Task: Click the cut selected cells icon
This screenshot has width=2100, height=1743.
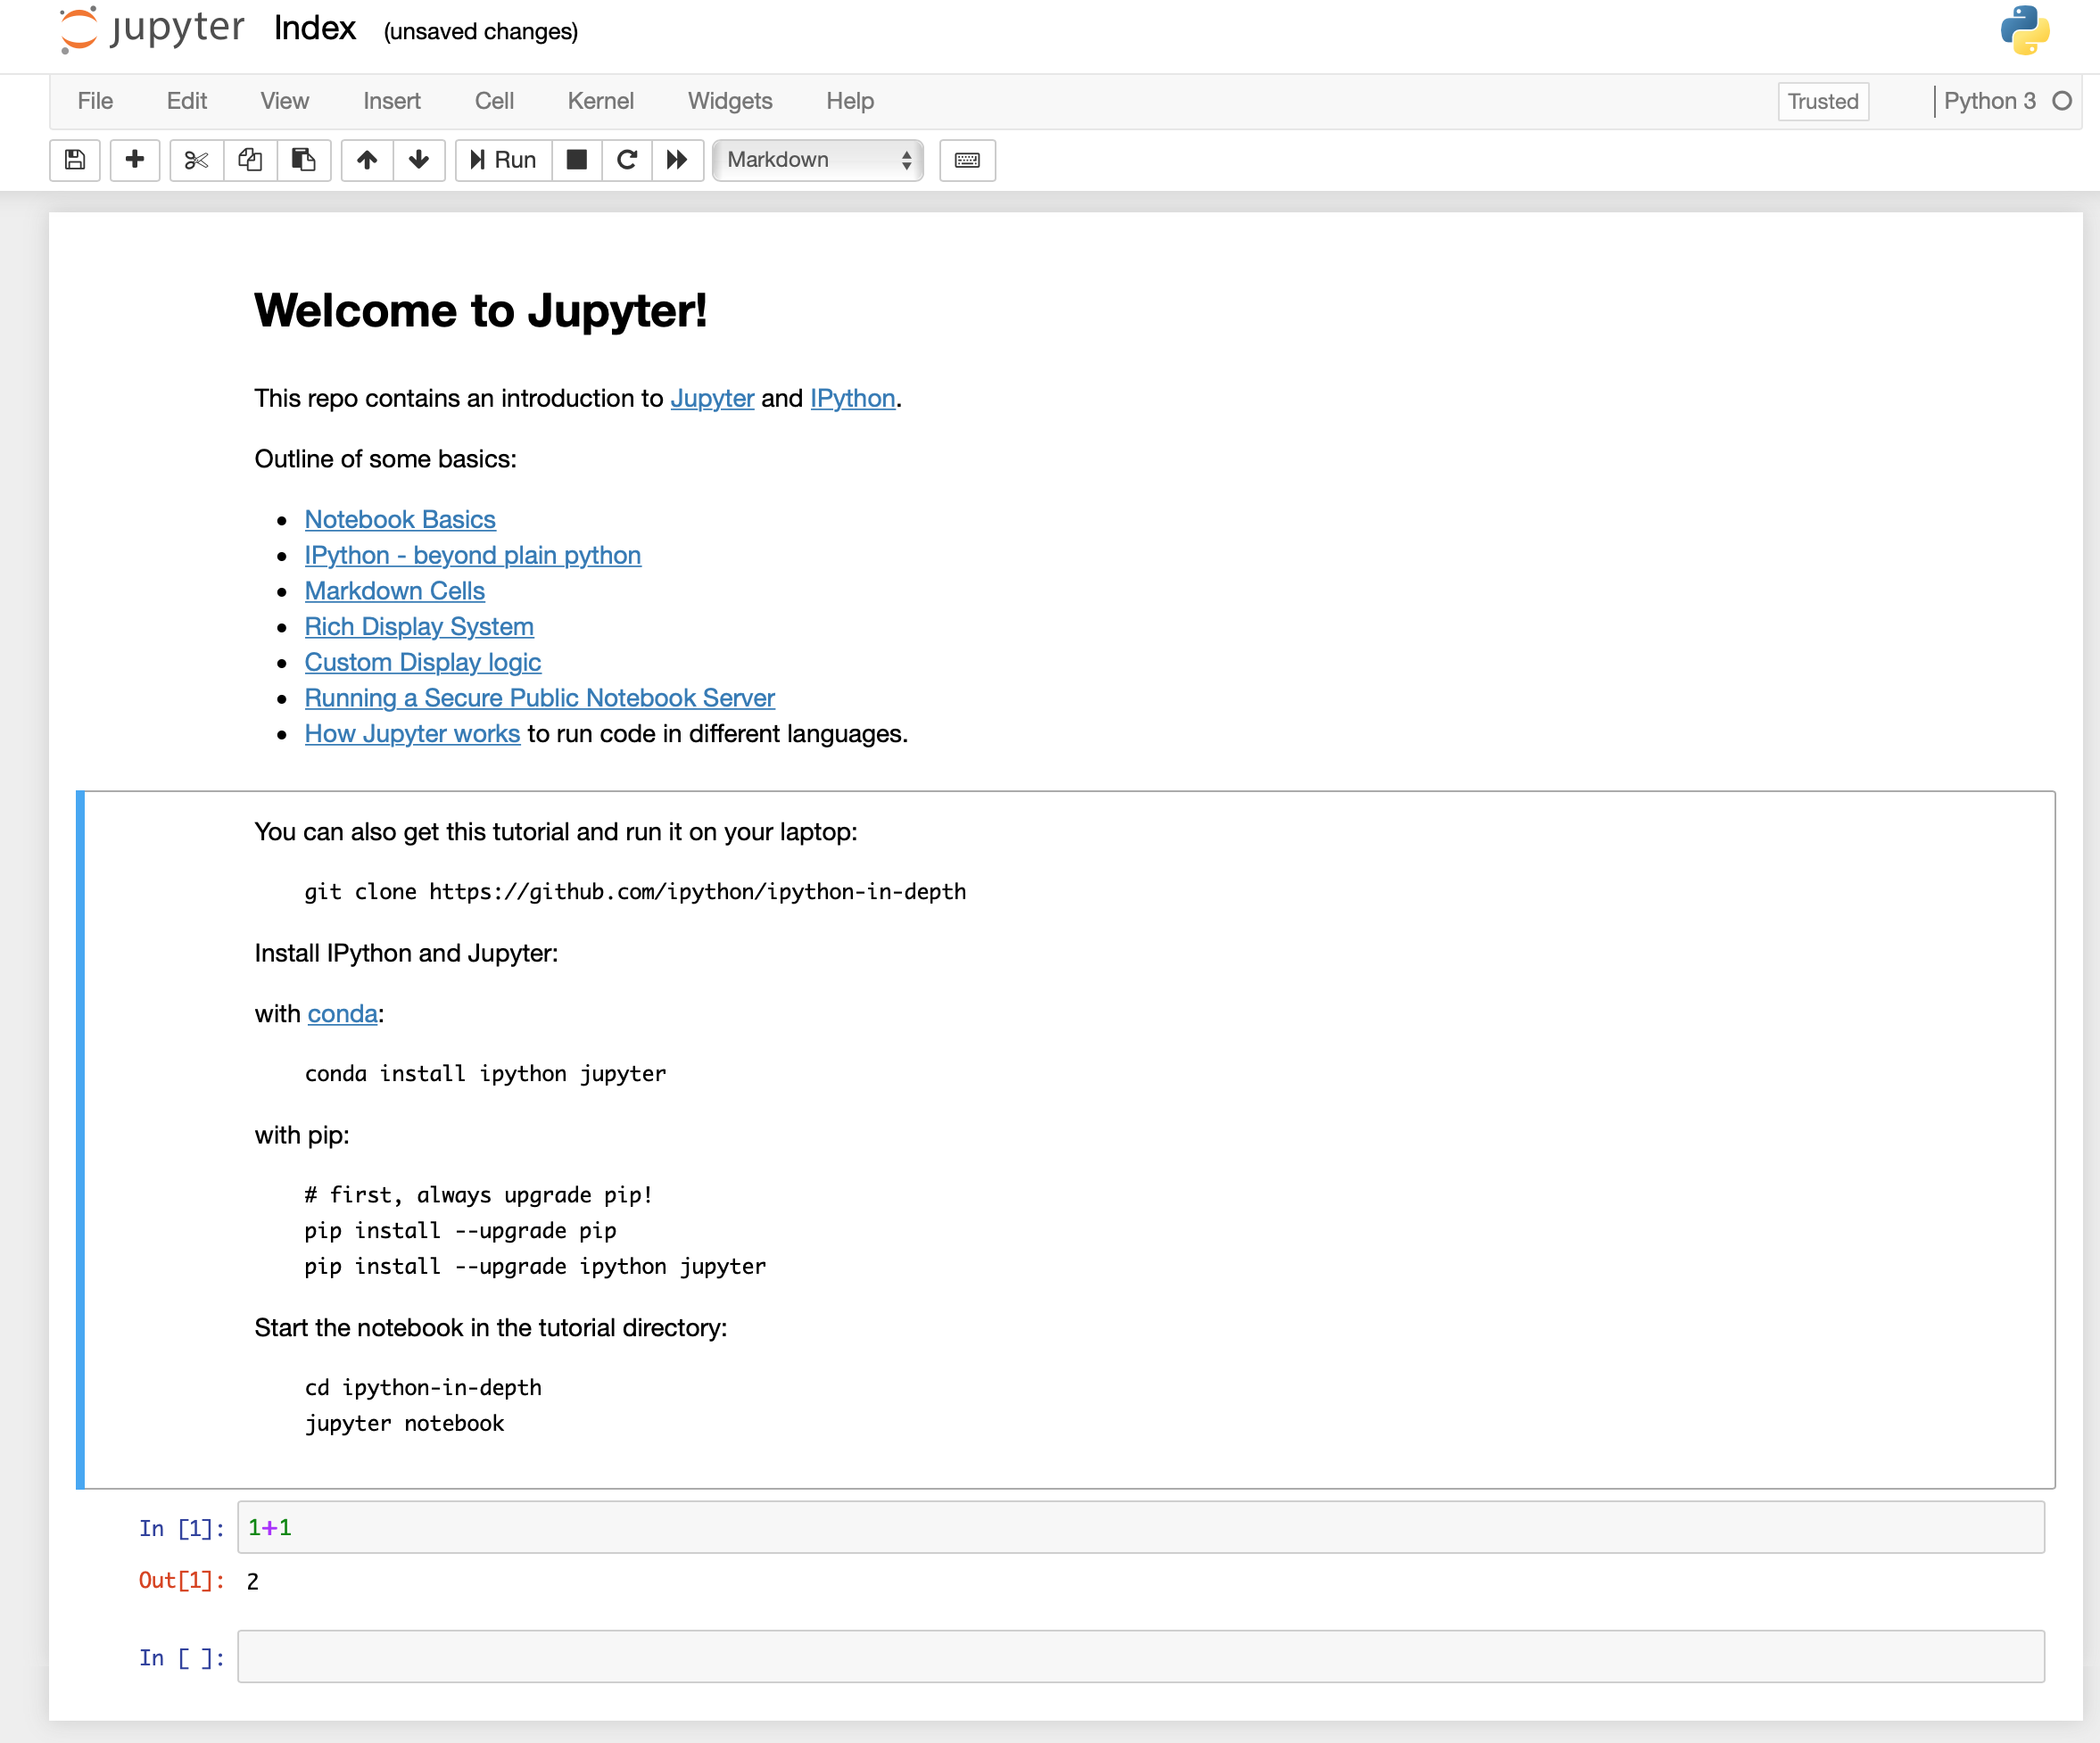Action: tap(192, 159)
